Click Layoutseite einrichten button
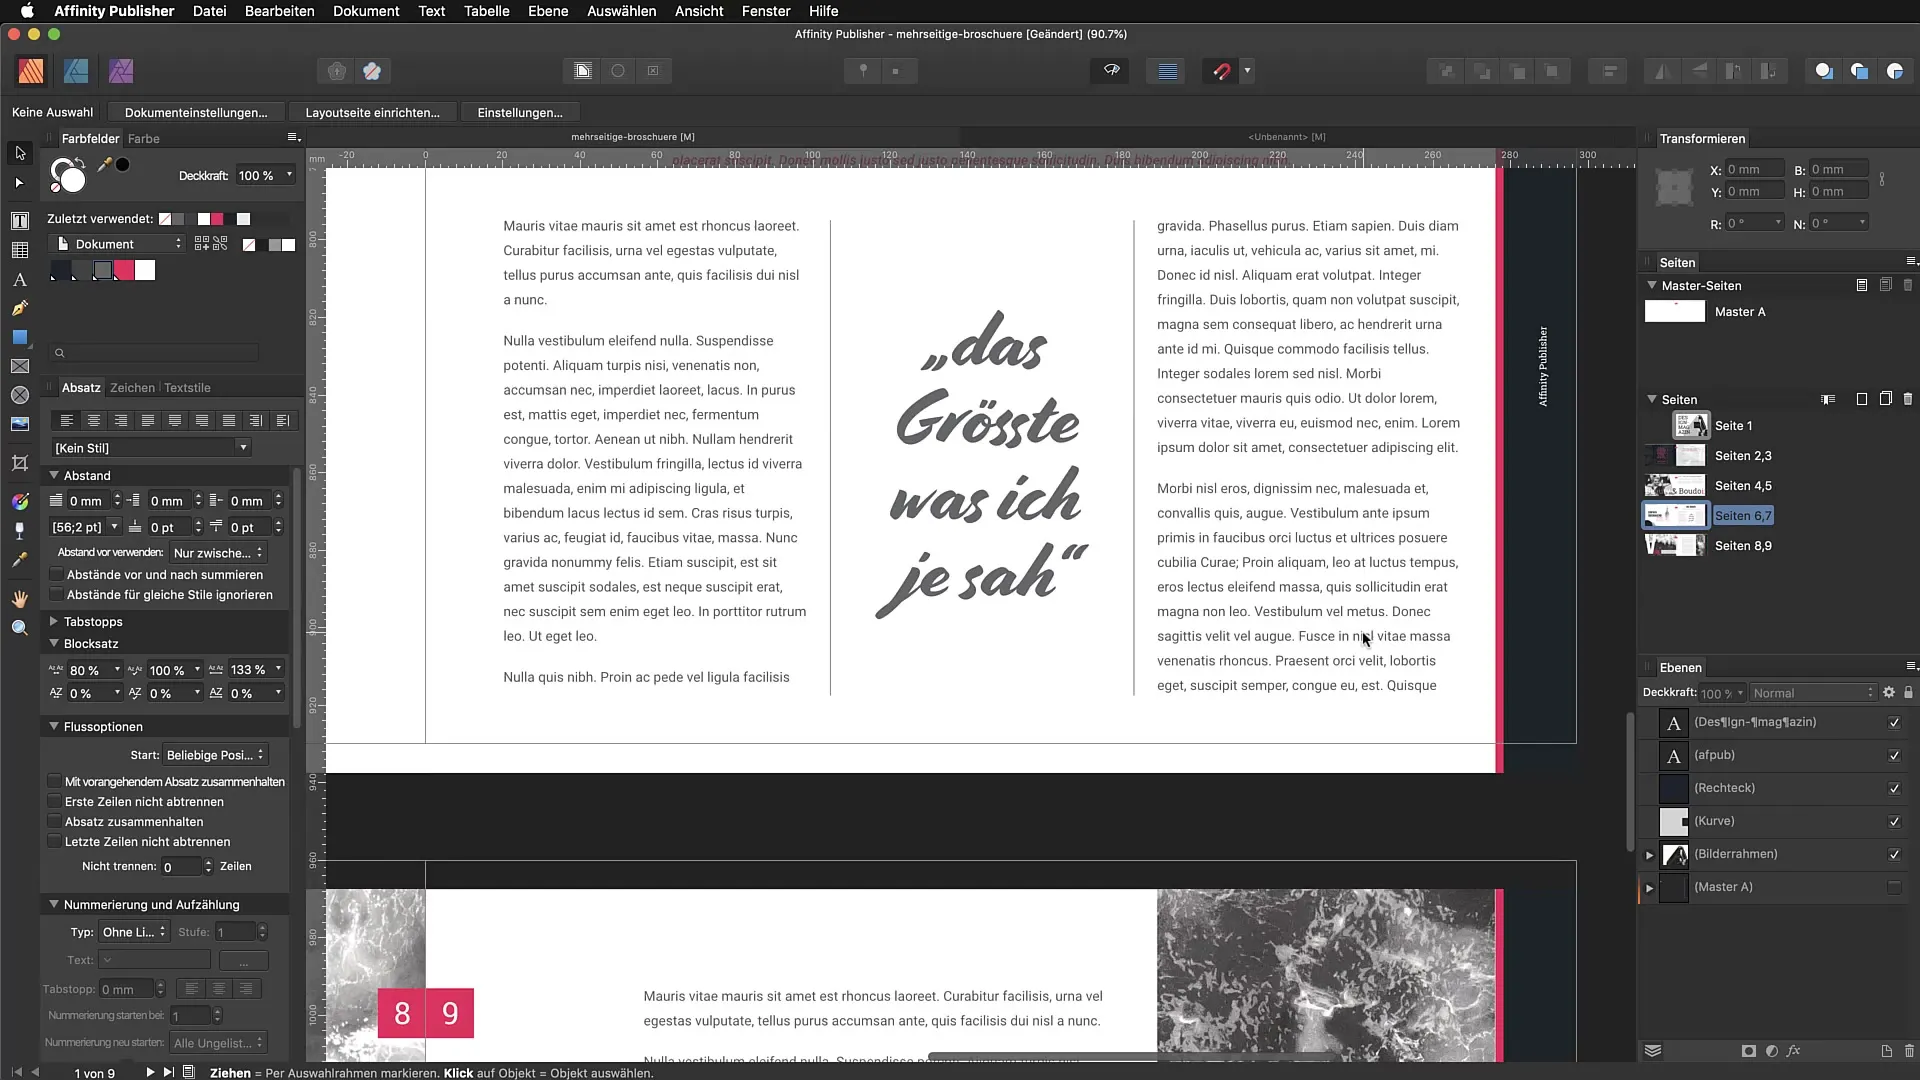This screenshot has width=1920, height=1080. [x=372, y=113]
